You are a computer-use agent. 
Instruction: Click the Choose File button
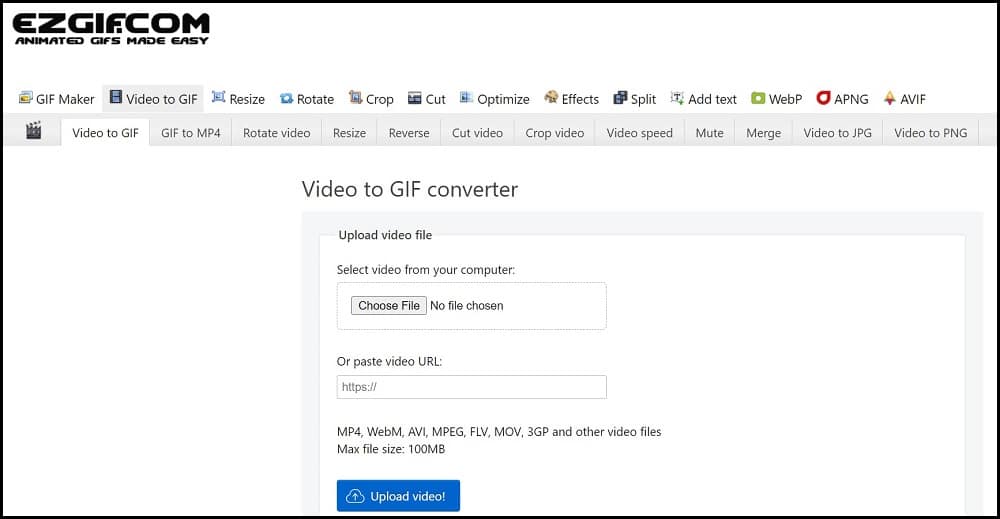pos(388,305)
